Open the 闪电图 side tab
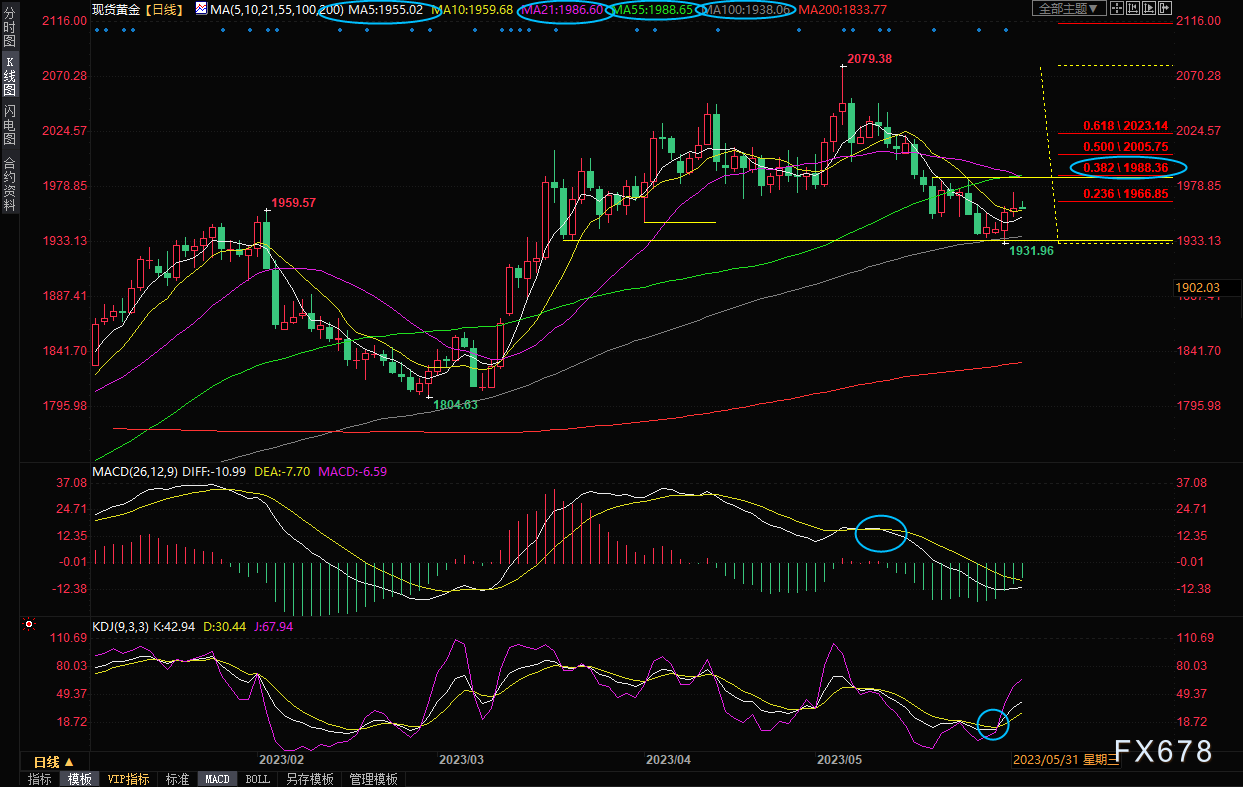The image size is (1243, 787). (x=9, y=124)
